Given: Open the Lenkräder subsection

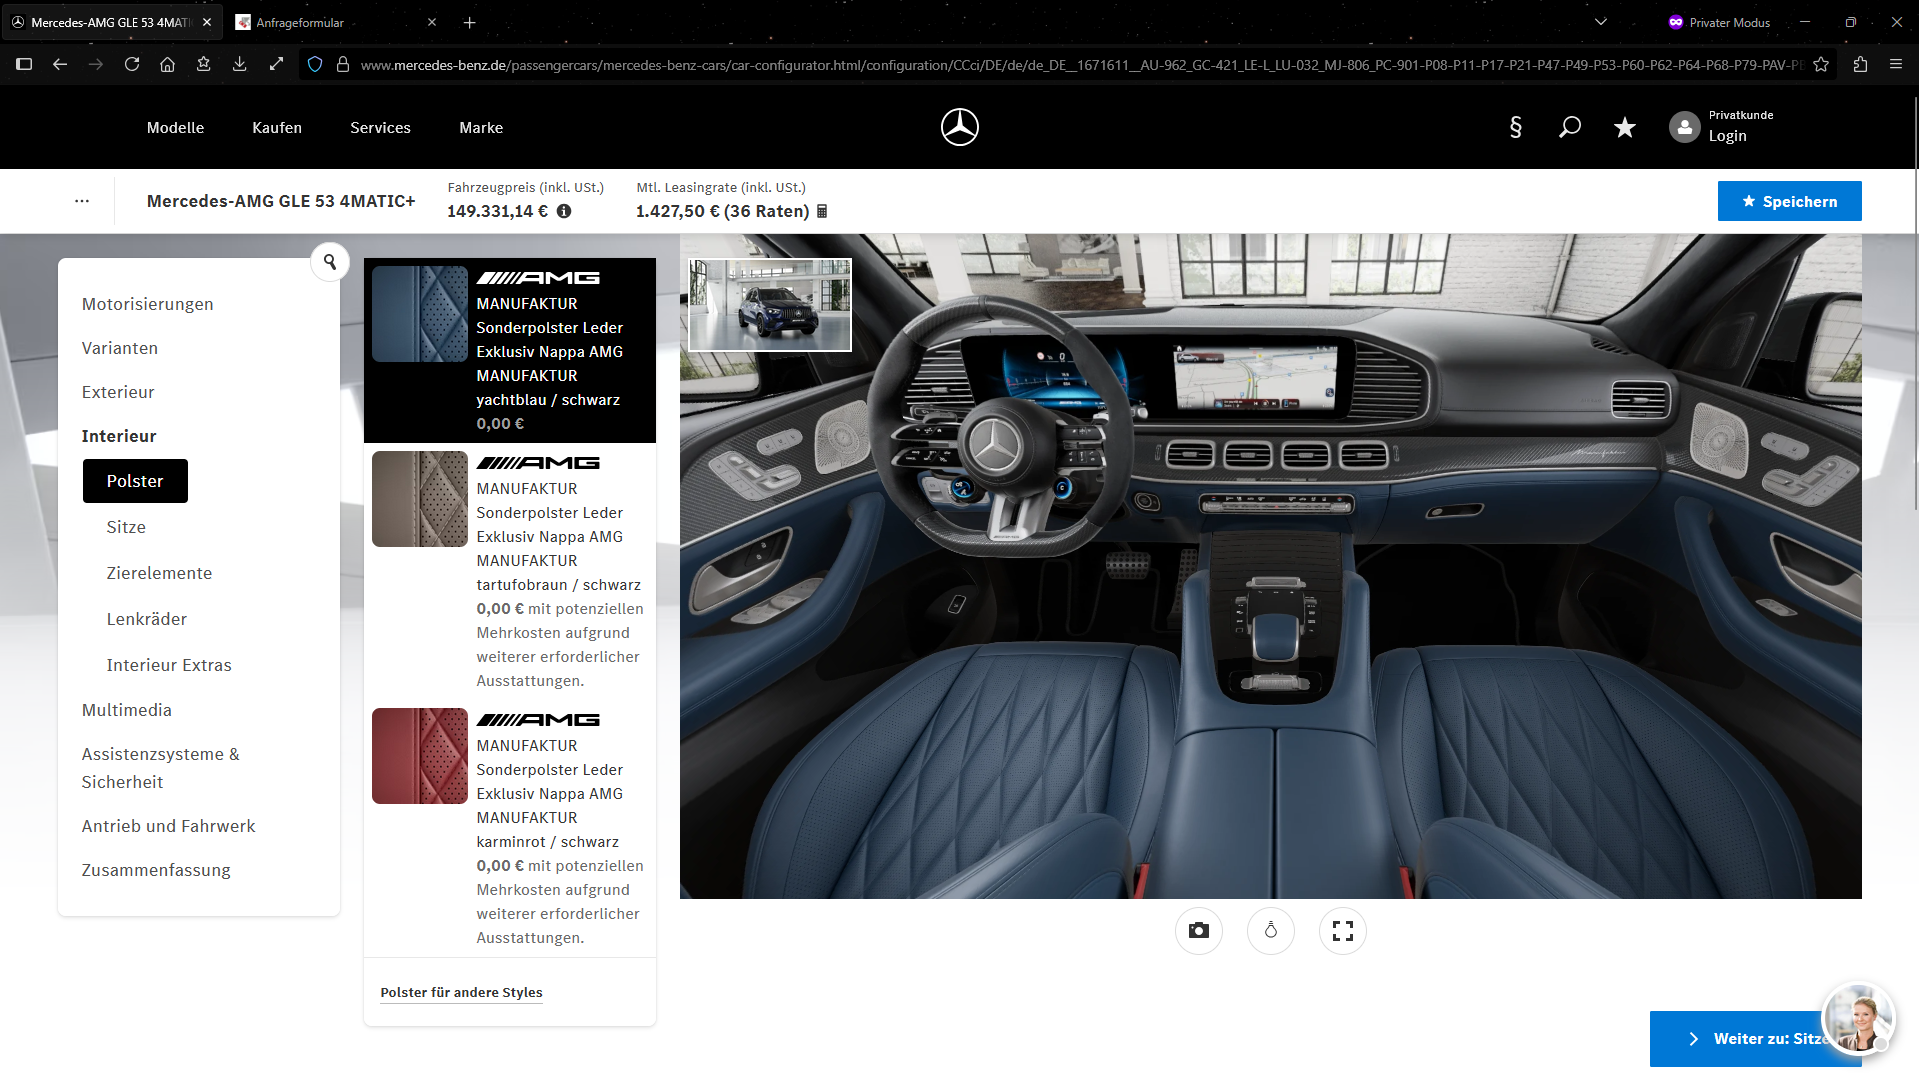Looking at the screenshot, I should click(x=147, y=619).
